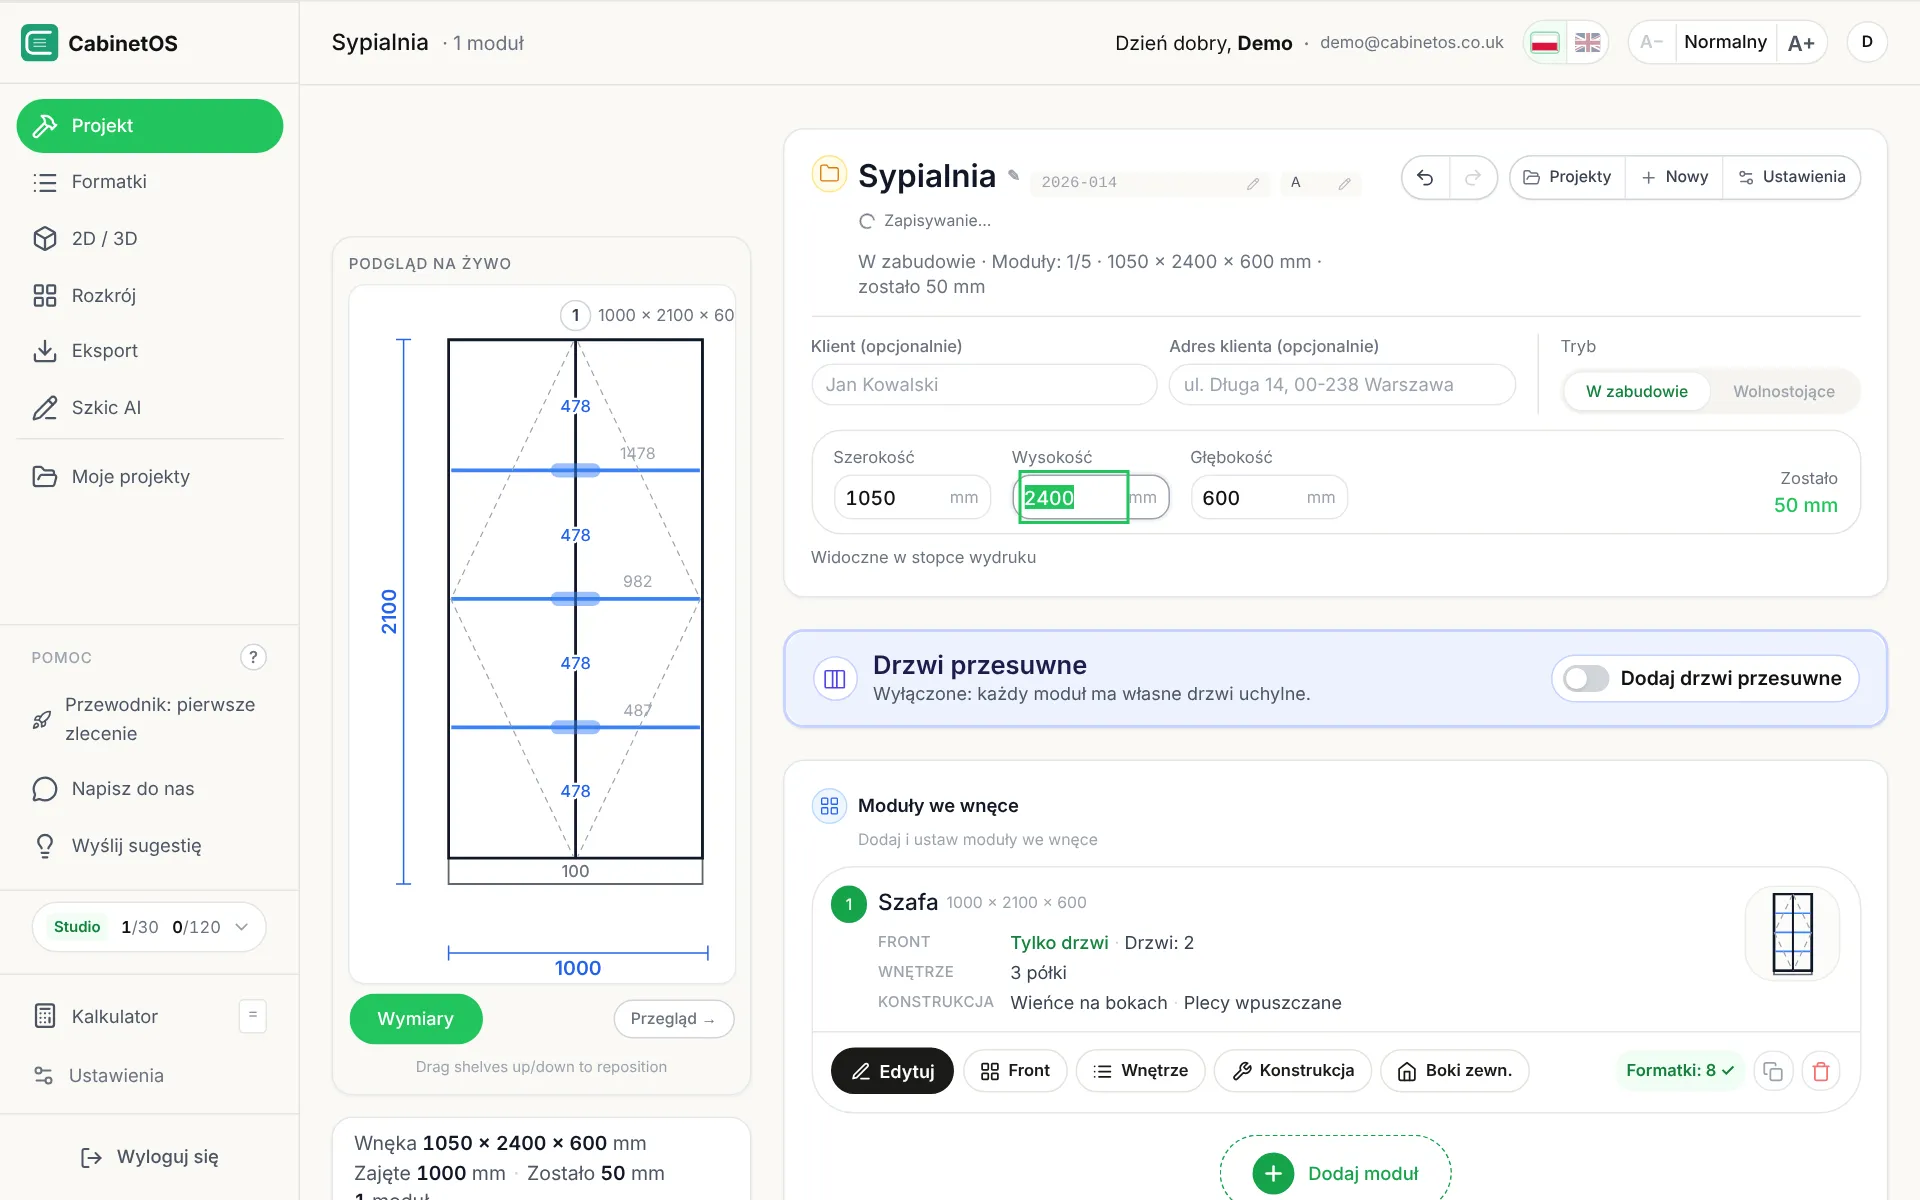1920x1200 pixels.
Task: Click the pencil icon next to revision A
Action: [x=1345, y=183]
